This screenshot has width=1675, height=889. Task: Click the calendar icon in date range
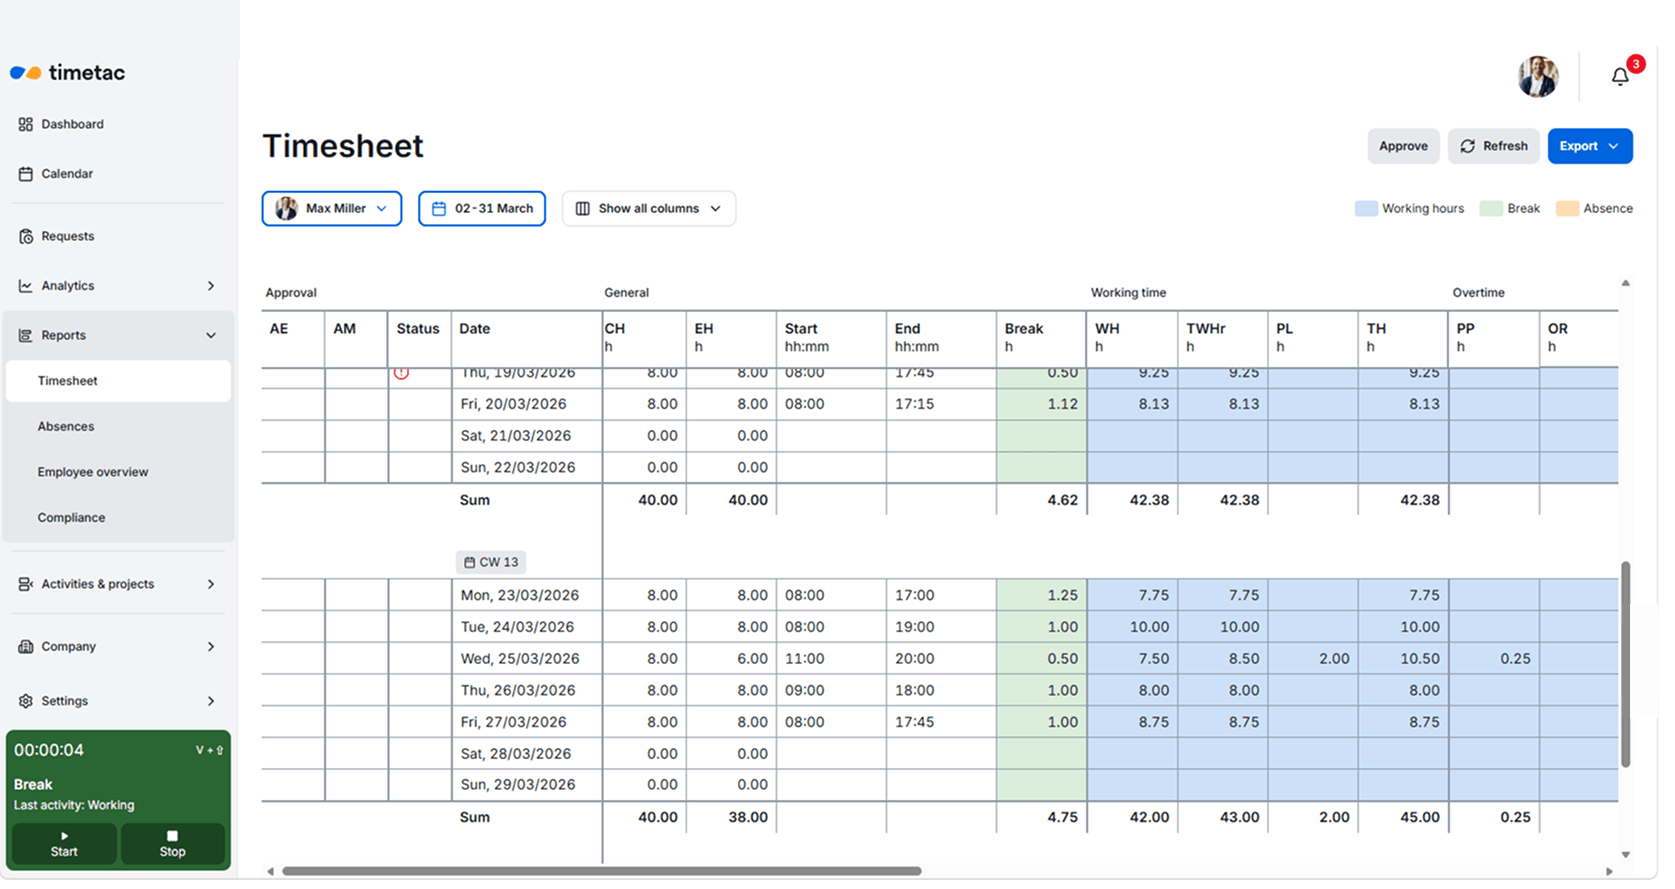[438, 209]
